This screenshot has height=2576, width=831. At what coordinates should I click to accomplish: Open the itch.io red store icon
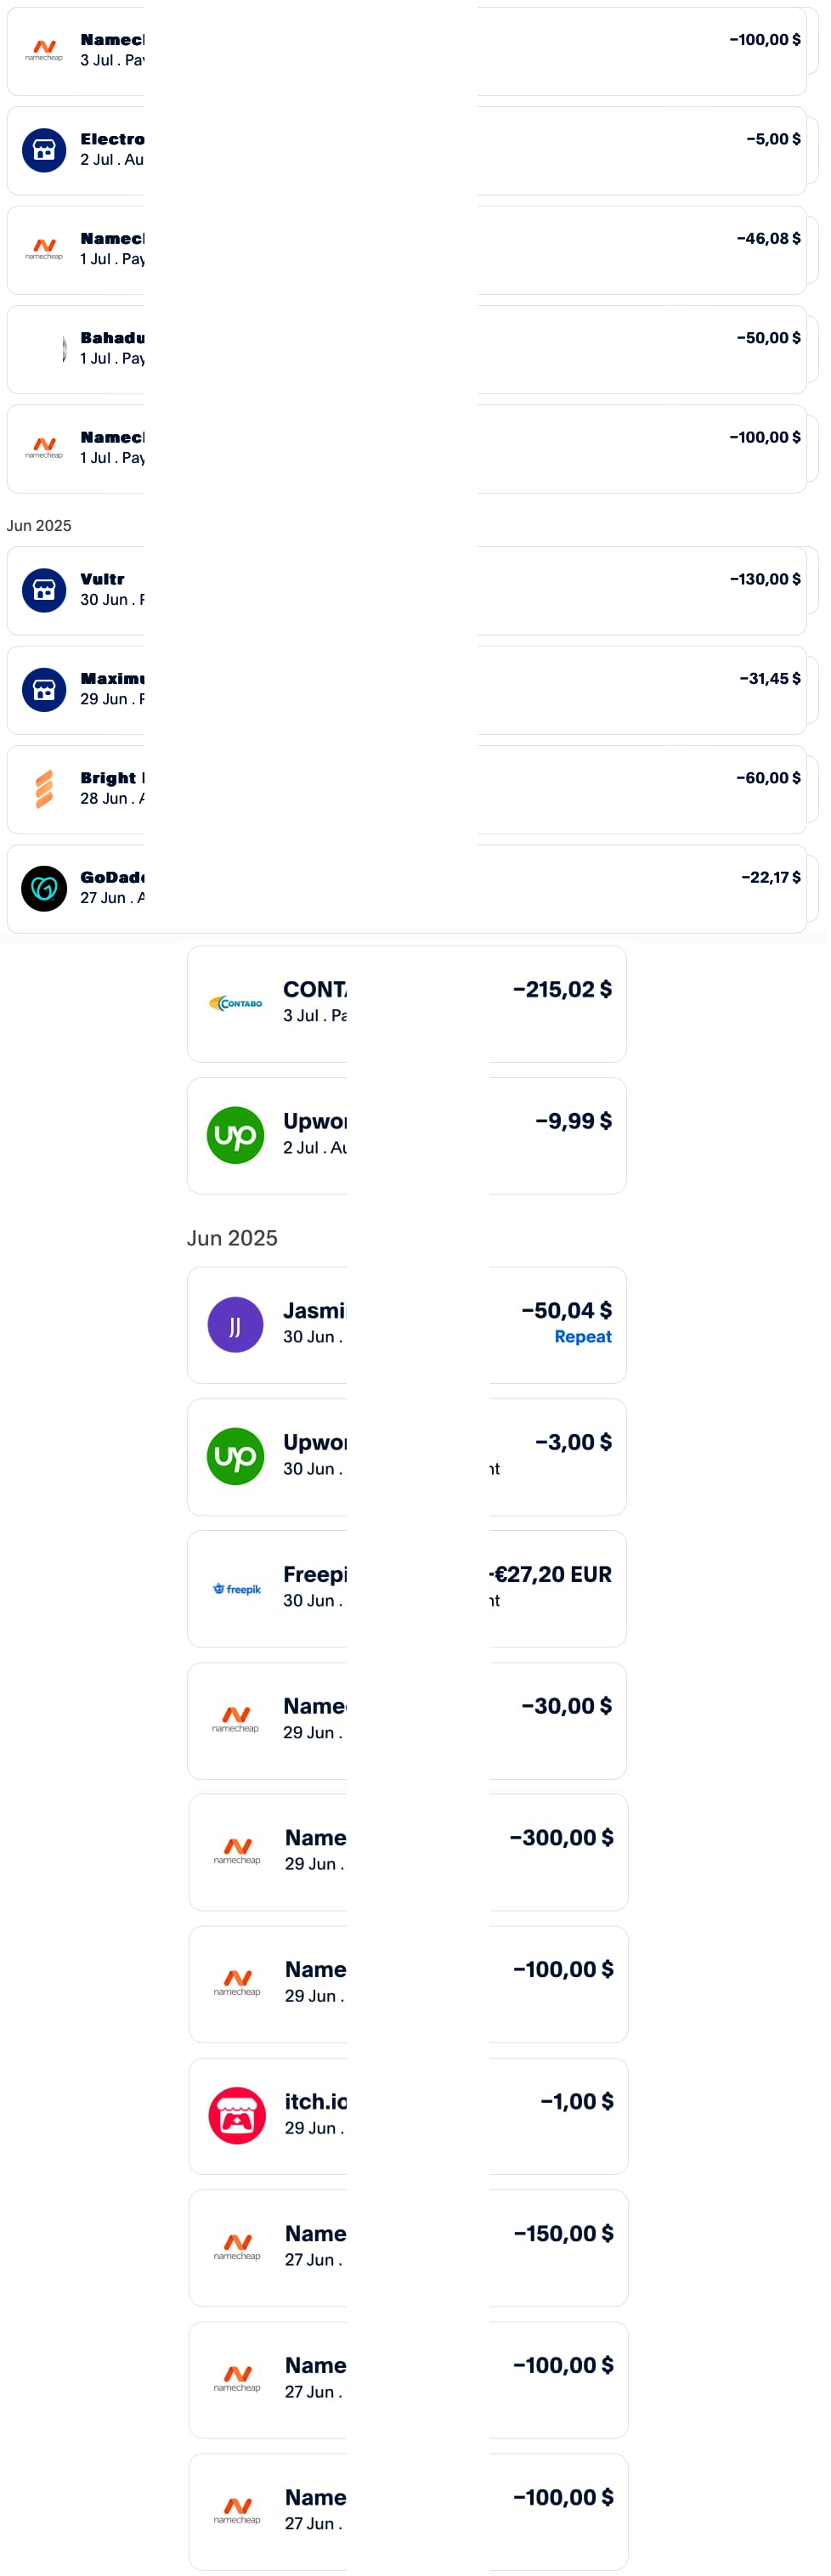tap(237, 2115)
